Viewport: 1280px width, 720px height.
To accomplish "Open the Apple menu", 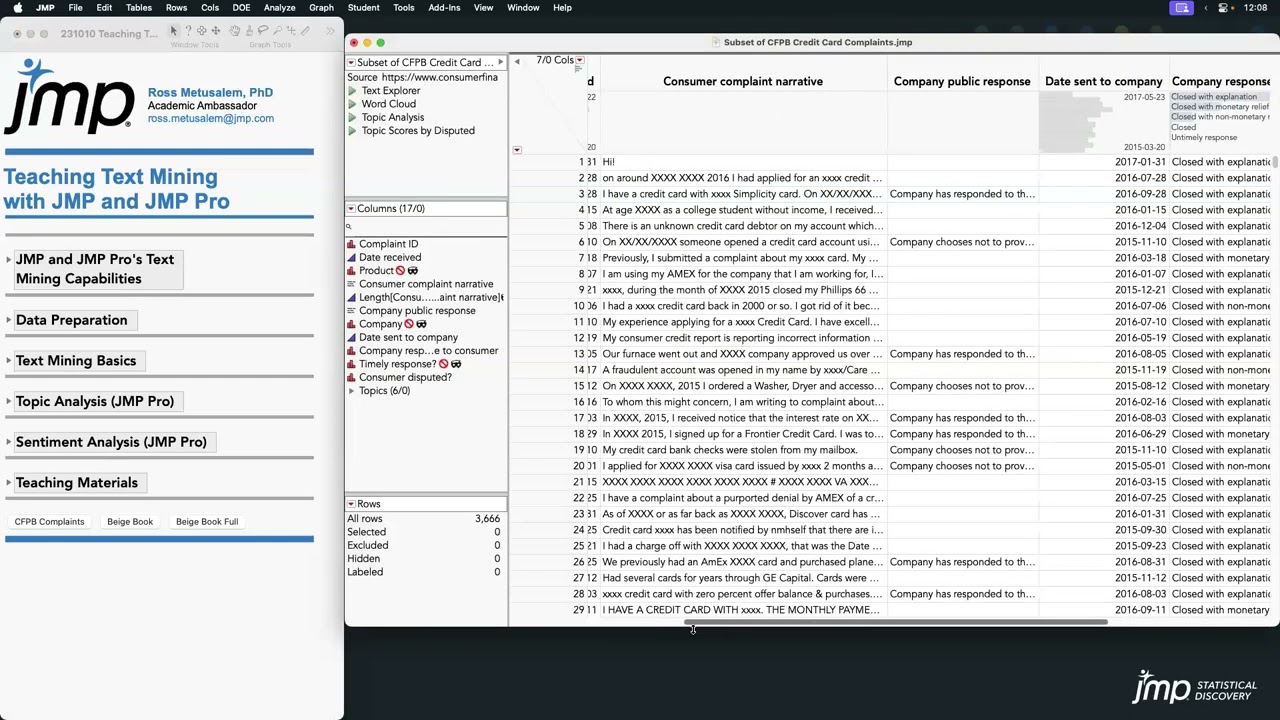I will point(17,8).
